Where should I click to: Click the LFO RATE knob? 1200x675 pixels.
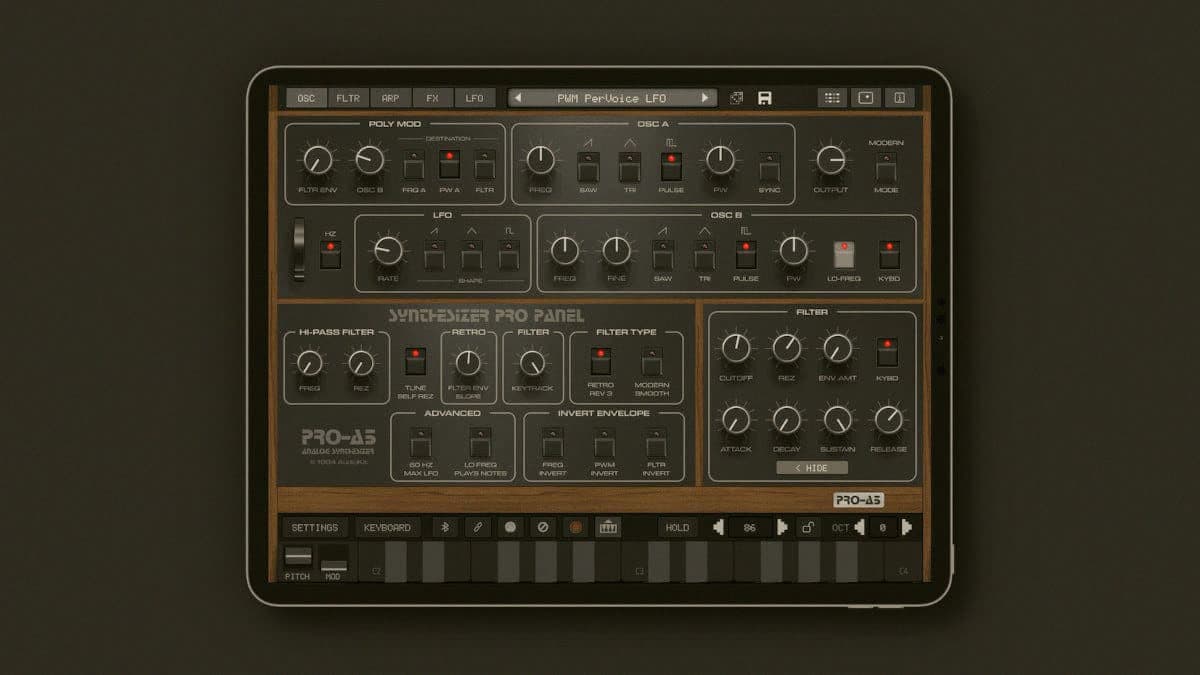tap(388, 250)
